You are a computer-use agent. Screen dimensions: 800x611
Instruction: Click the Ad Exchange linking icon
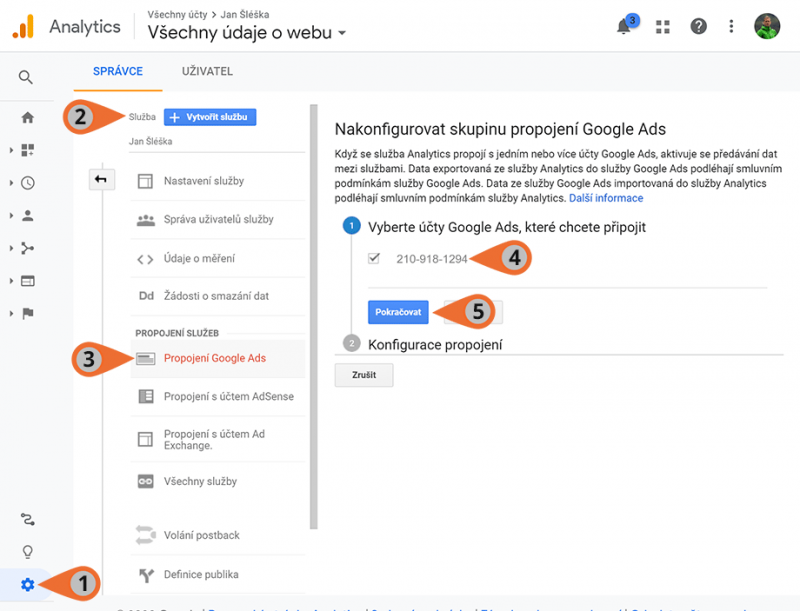tap(145, 439)
